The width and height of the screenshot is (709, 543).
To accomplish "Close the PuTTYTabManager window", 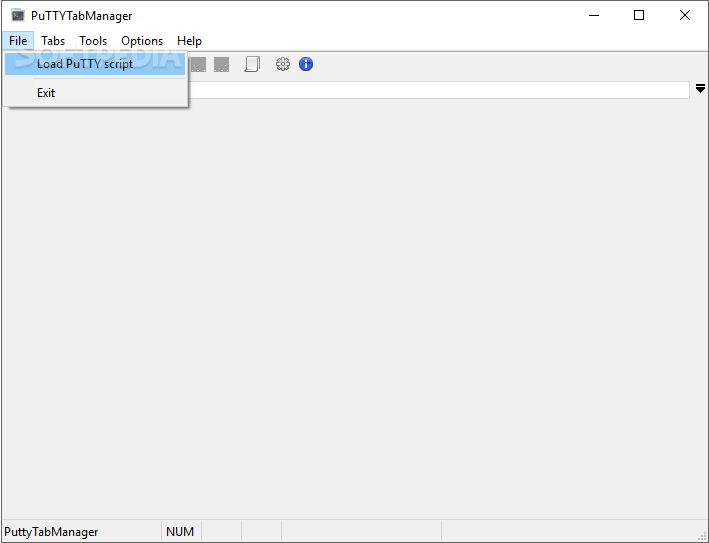I will pyautogui.click(x=685, y=15).
